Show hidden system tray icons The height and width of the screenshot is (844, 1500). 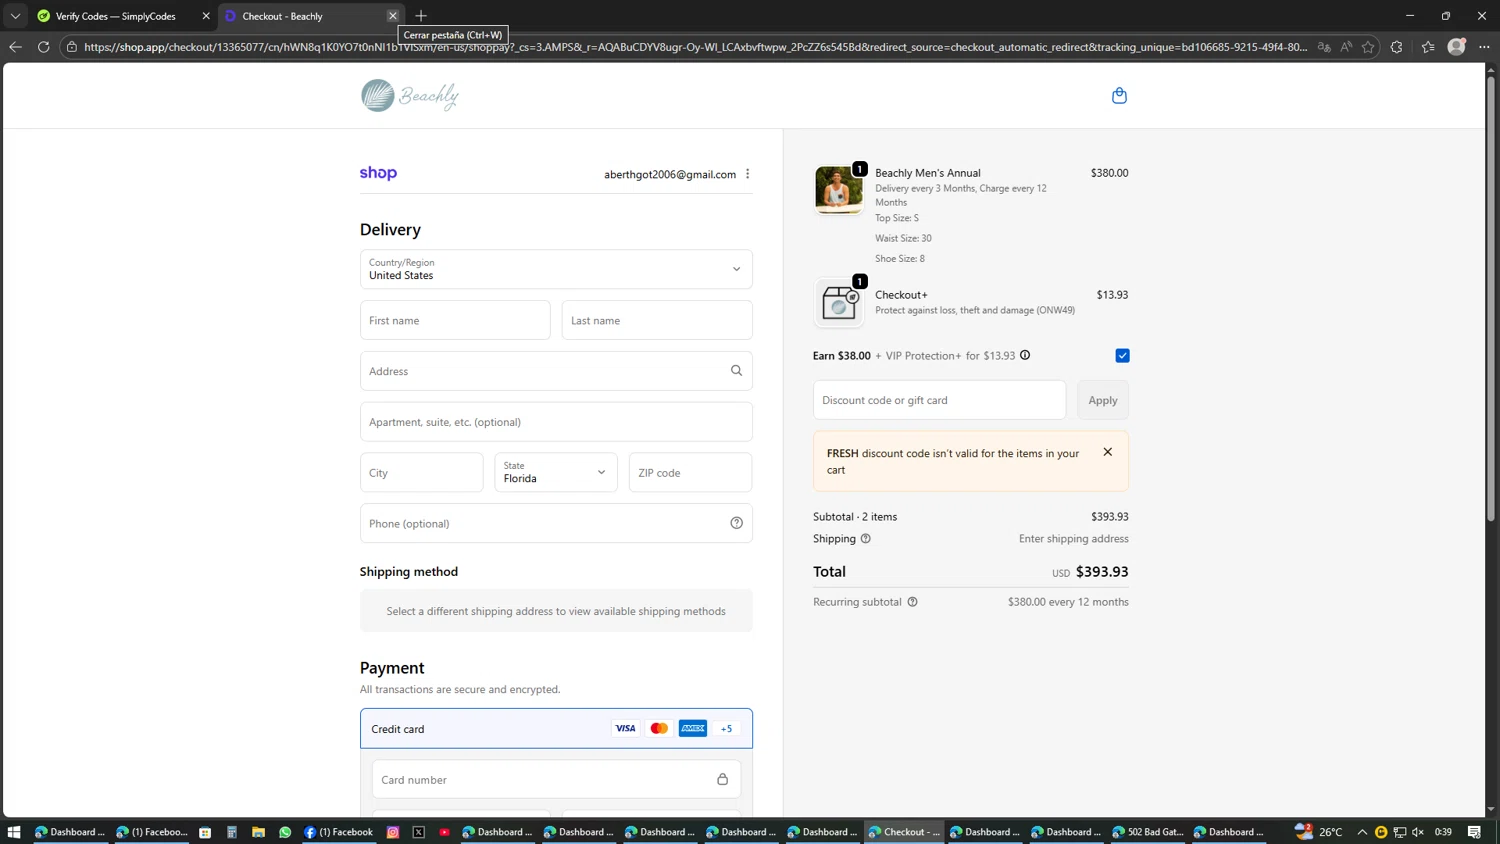(1362, 832)
